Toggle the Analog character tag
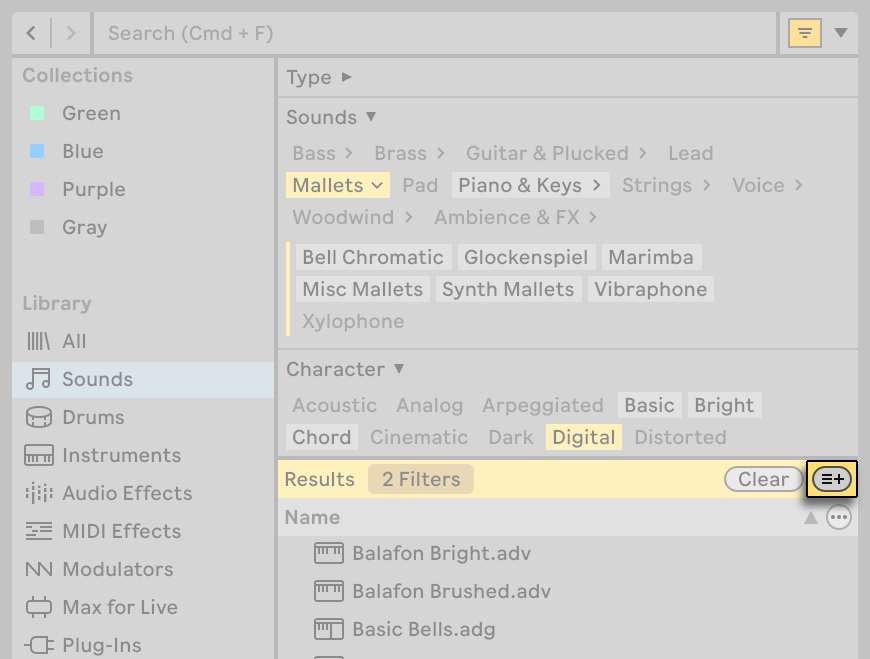 coord(429,405)
